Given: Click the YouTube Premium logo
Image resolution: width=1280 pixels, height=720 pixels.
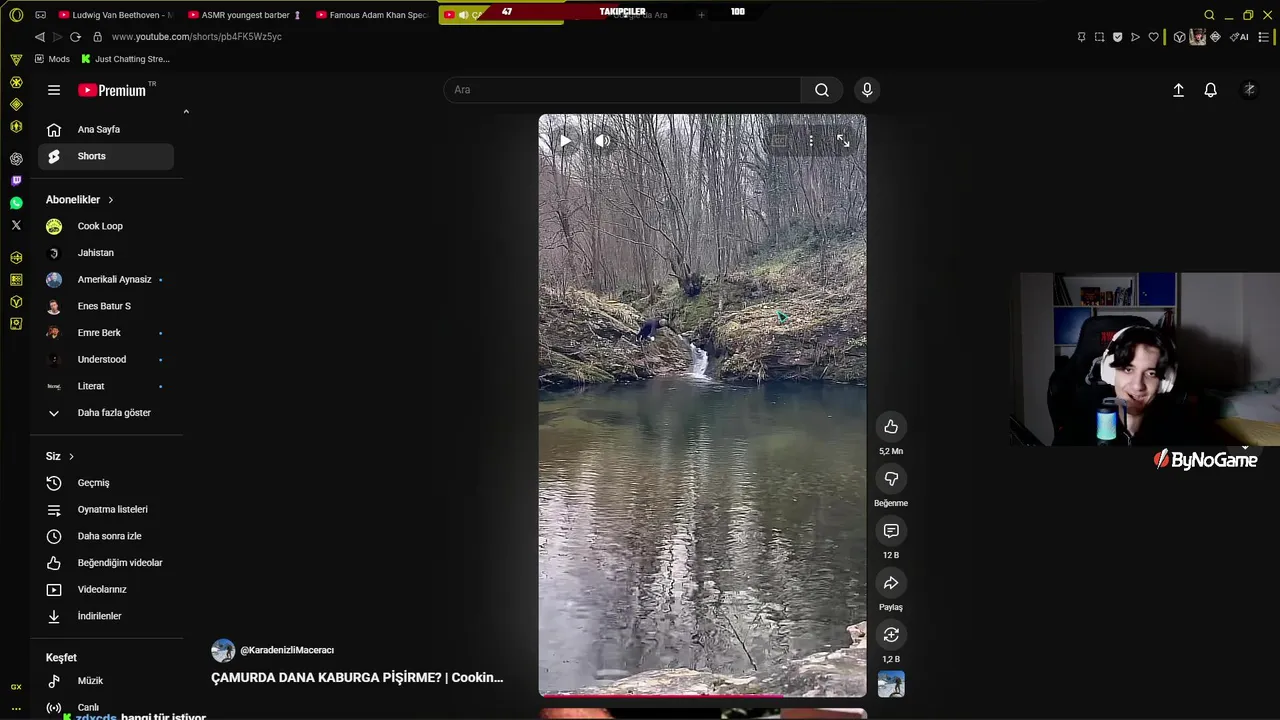Looking at the screenshot, I should (112, 90).
